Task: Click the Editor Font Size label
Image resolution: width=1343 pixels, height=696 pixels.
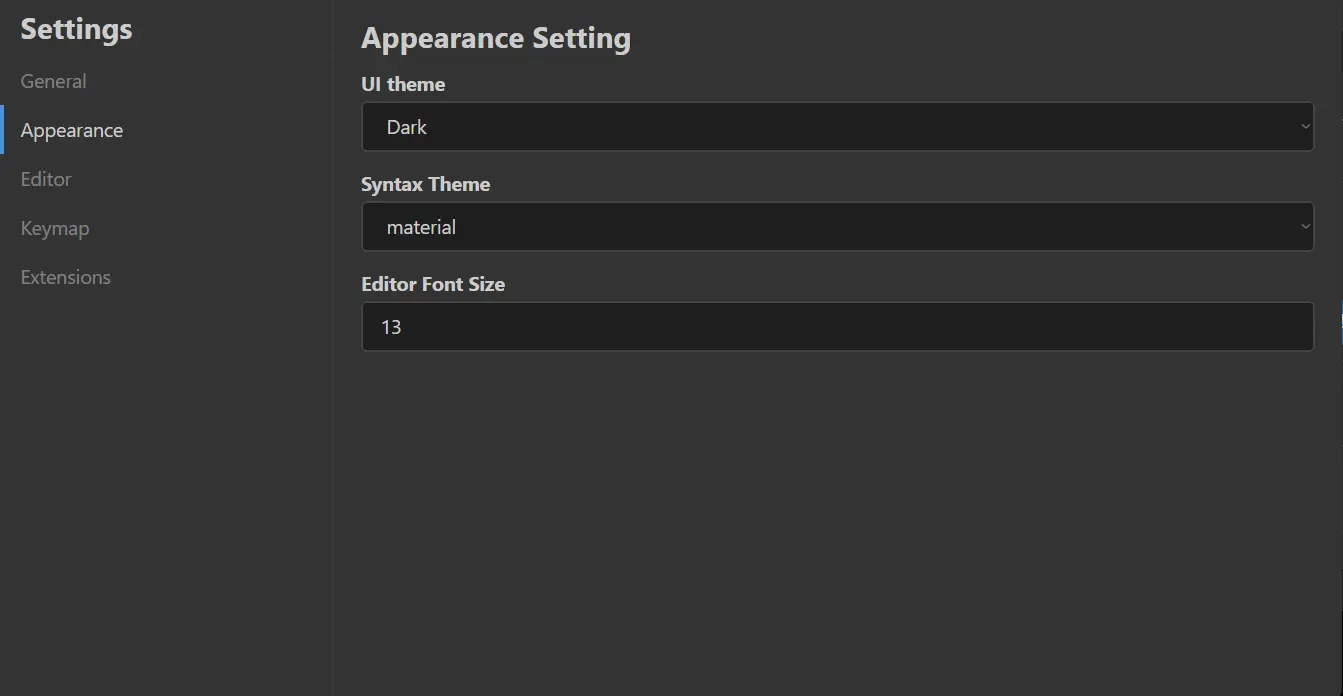Action: pyautogui.click(x=433, y=284)
